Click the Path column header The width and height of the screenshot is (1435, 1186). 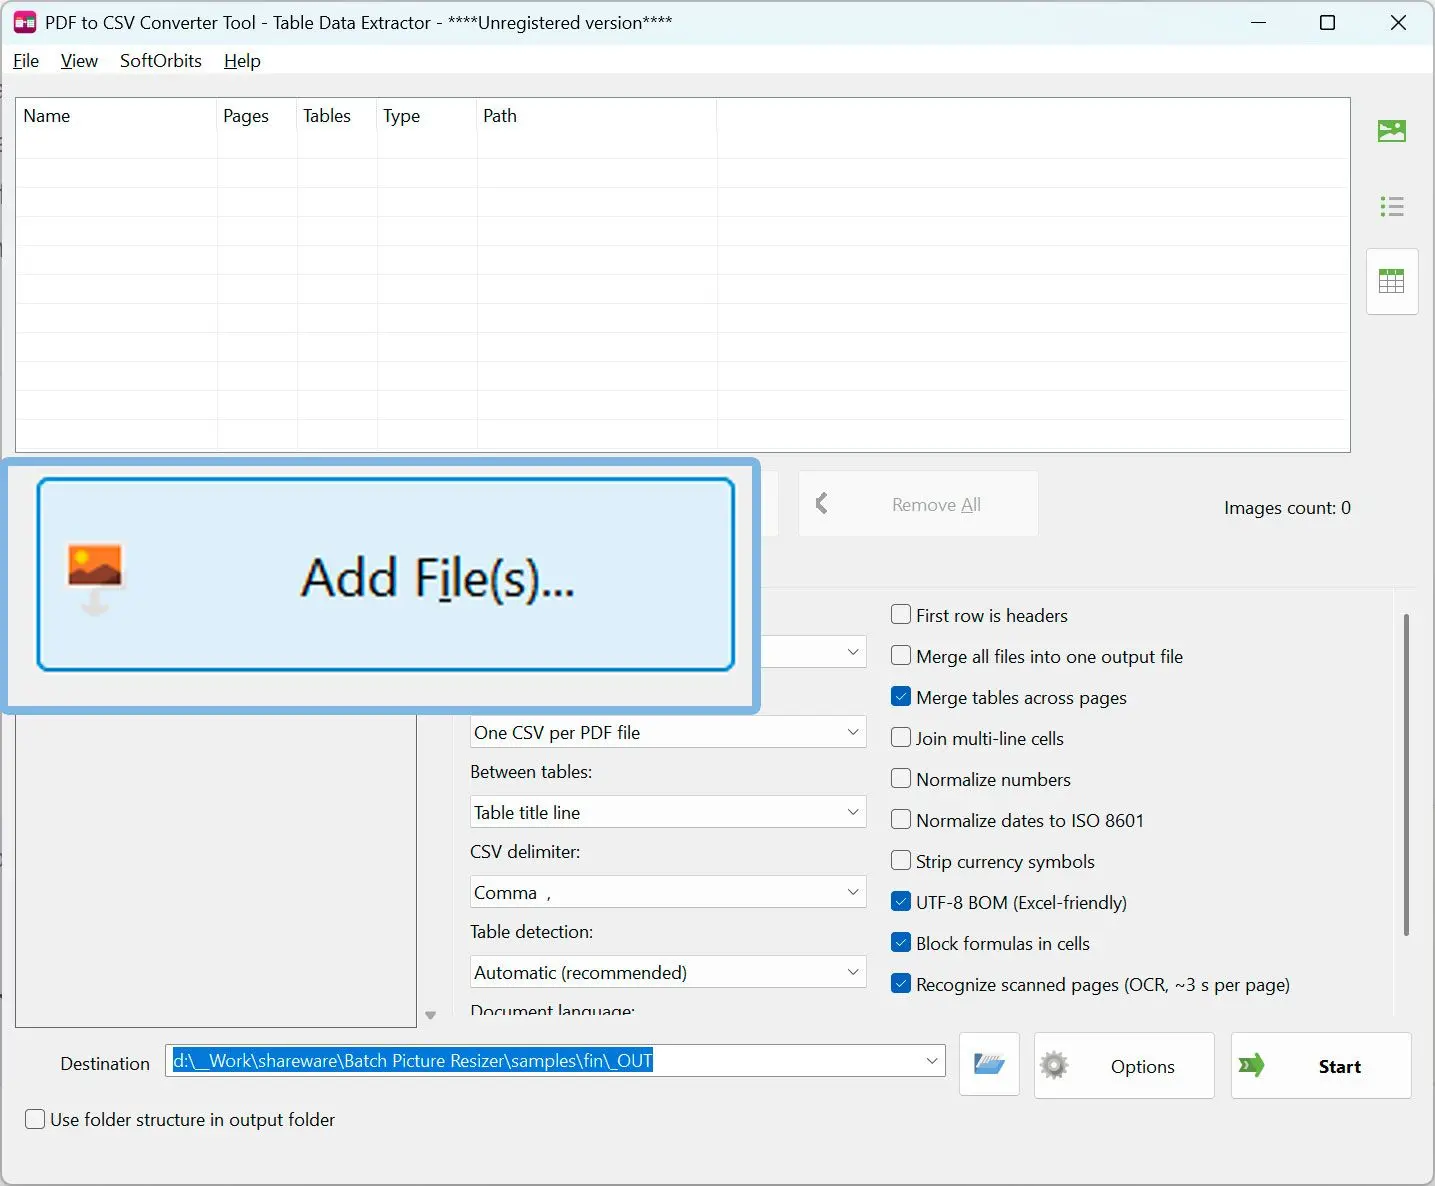point(597,116)
